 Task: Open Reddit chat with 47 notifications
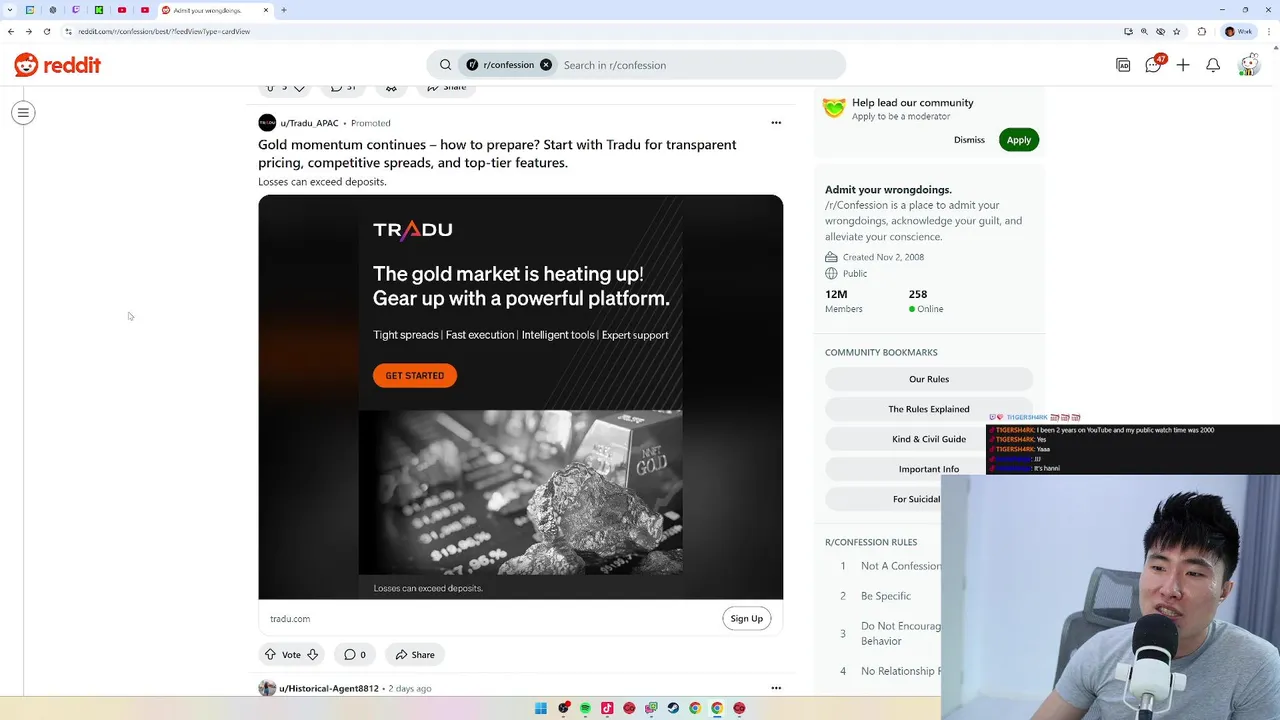point(1154,64)
